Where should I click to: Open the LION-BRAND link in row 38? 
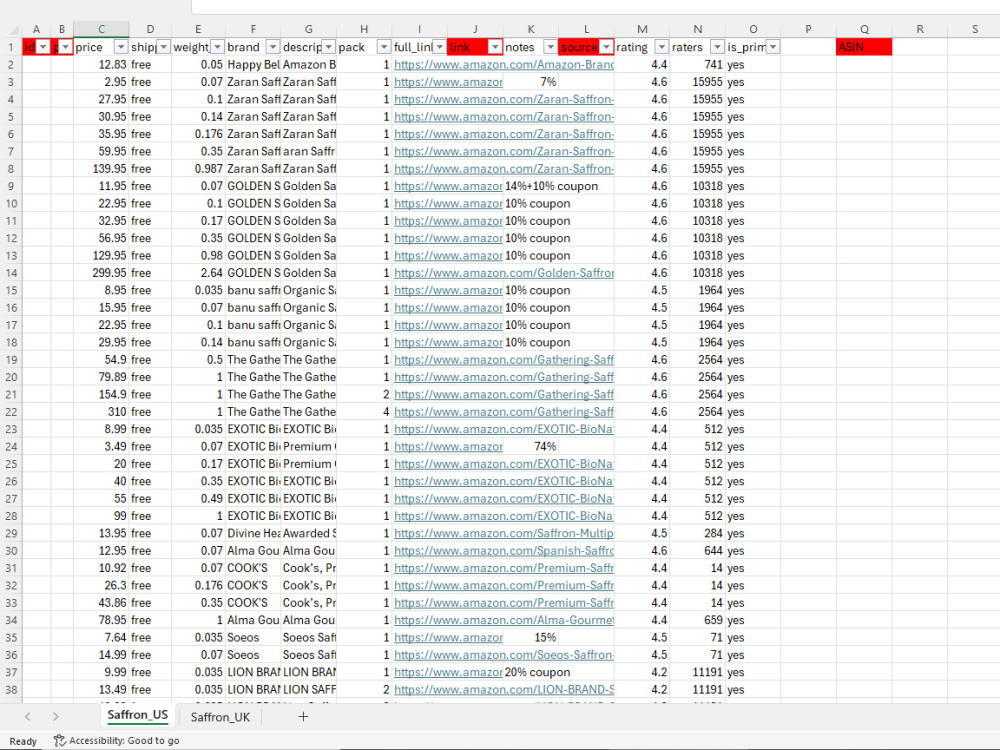[x=504, y=689]
